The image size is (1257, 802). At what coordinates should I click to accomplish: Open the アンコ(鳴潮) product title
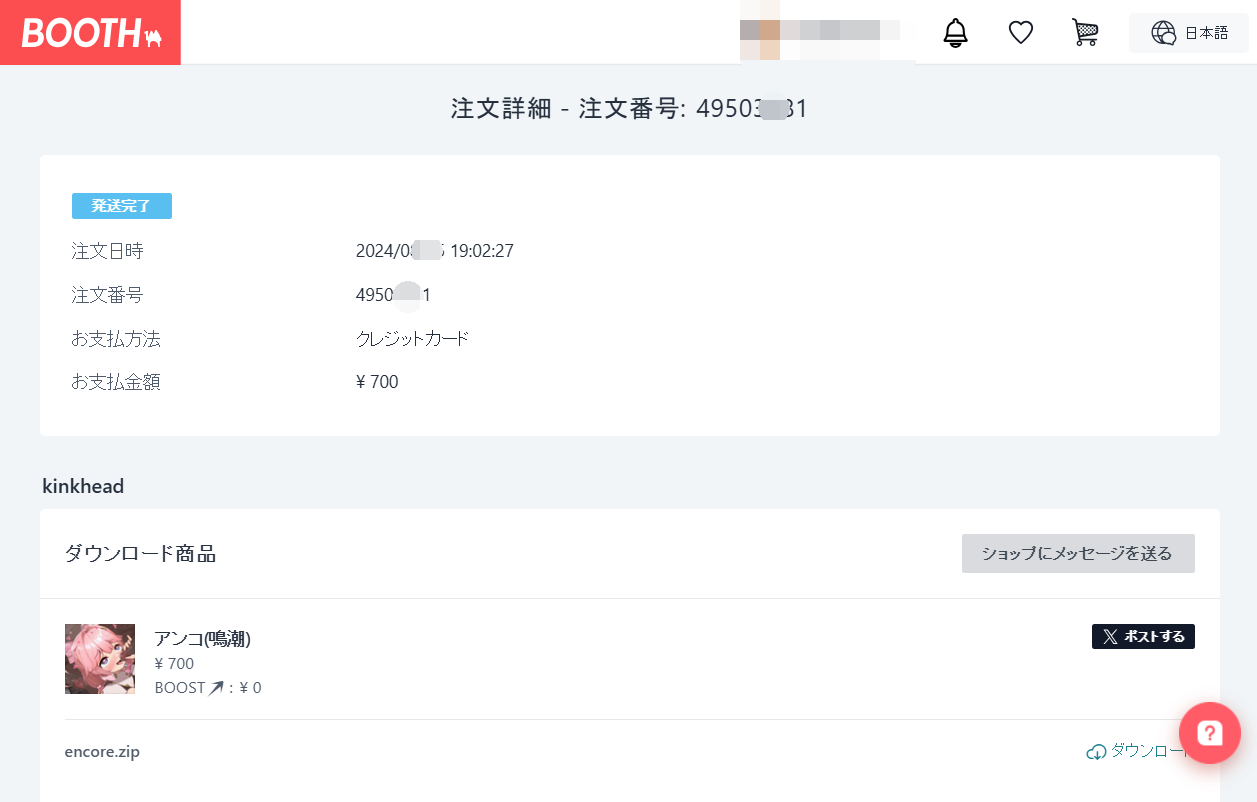click(x=202, y=639)
